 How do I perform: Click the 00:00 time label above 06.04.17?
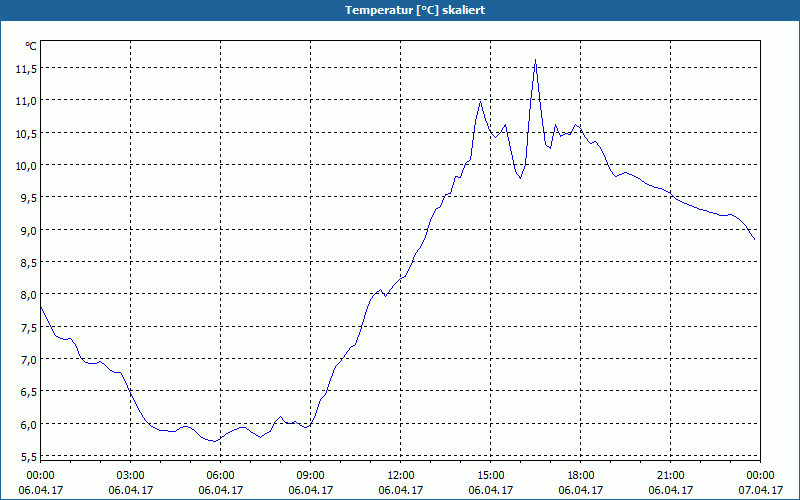[40, 476]
